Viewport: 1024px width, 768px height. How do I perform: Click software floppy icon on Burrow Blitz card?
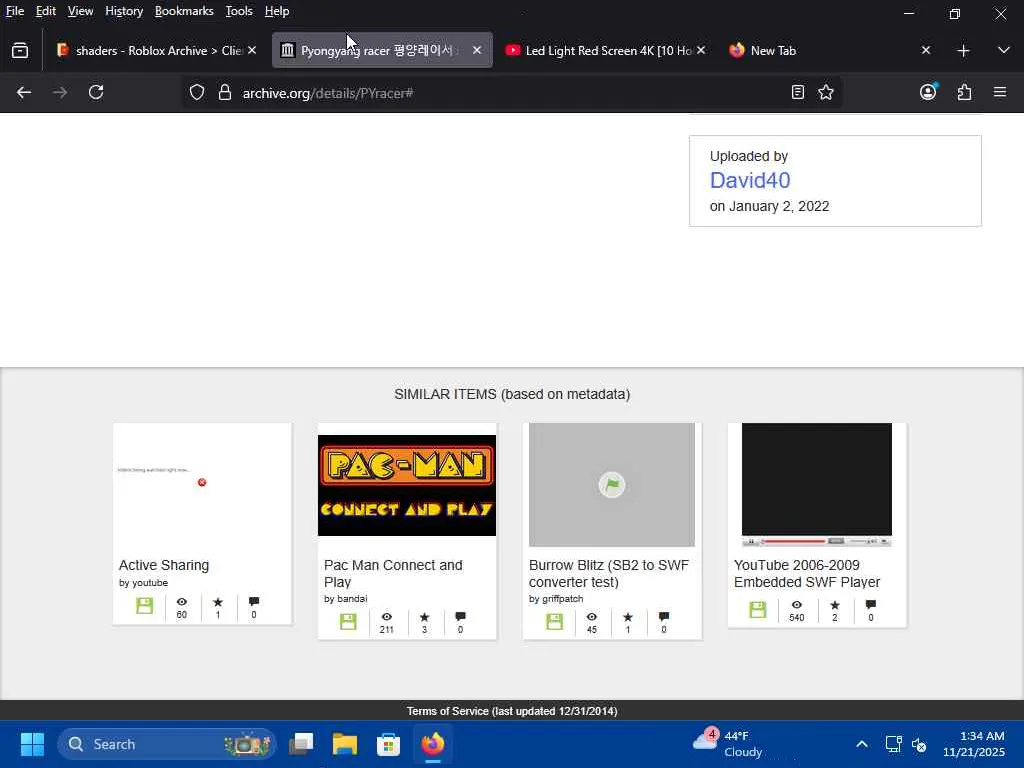tap(554, 621)
